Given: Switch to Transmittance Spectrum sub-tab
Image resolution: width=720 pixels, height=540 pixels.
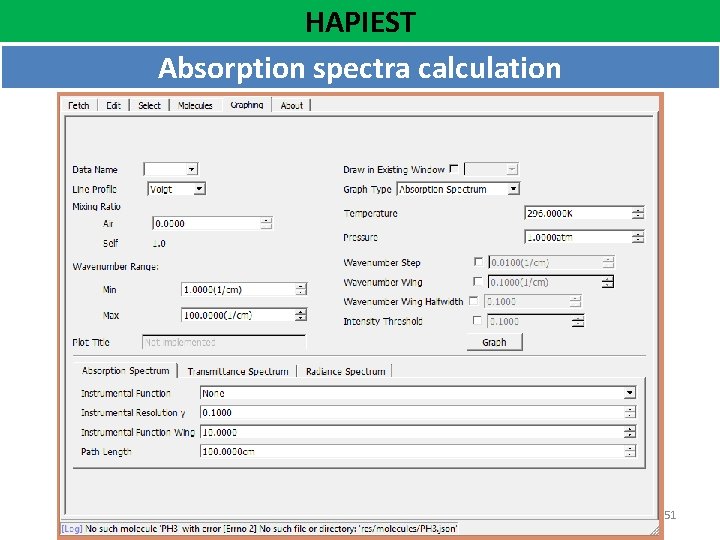Looking at the screenshot, I should (x=238, y=371).
